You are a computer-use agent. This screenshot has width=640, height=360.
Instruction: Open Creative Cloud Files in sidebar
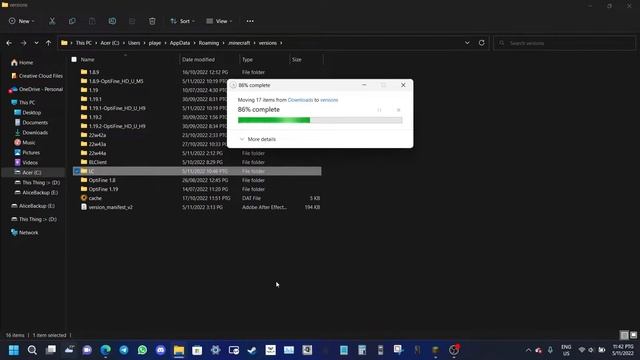37,76
